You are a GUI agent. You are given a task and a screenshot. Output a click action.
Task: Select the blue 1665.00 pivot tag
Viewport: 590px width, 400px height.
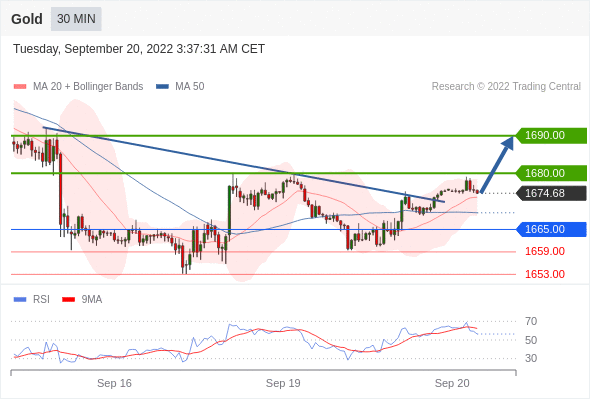pos(551,229)
